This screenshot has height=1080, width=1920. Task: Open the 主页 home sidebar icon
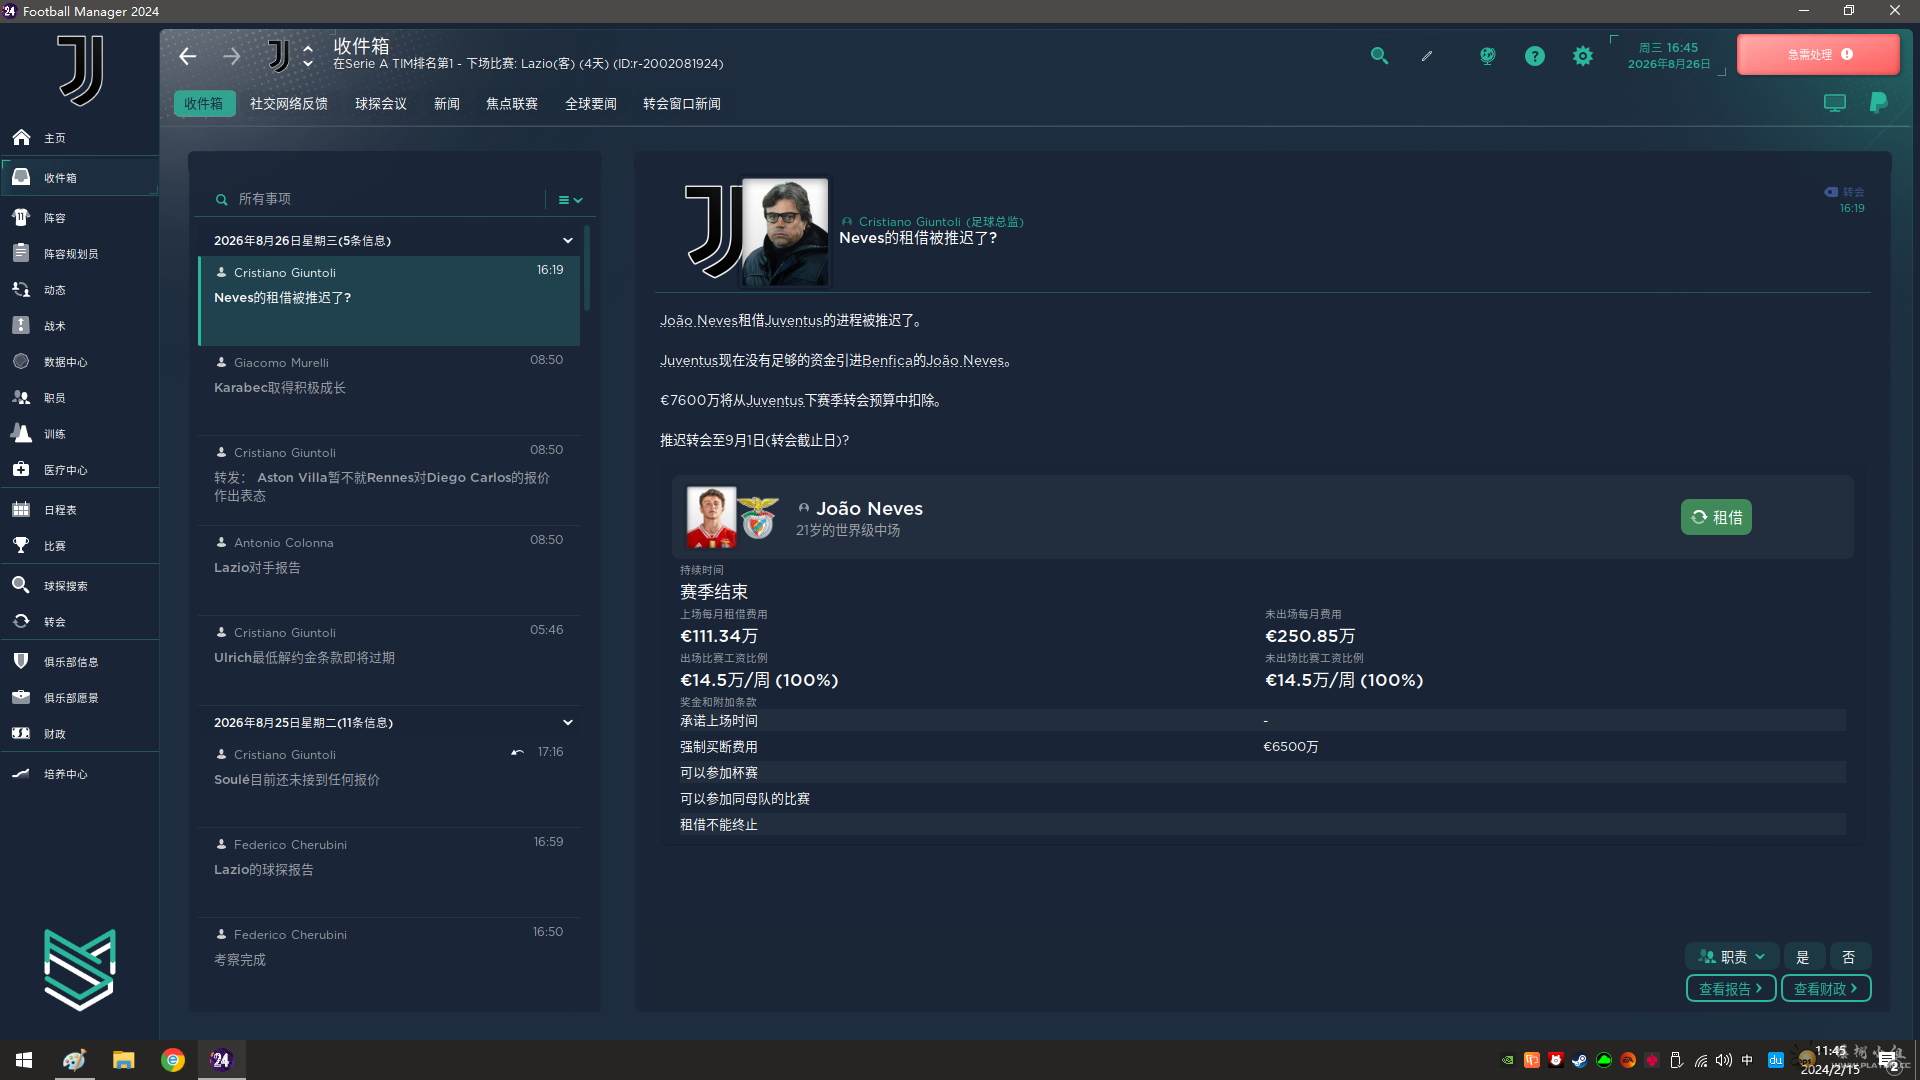click(21, 138)
